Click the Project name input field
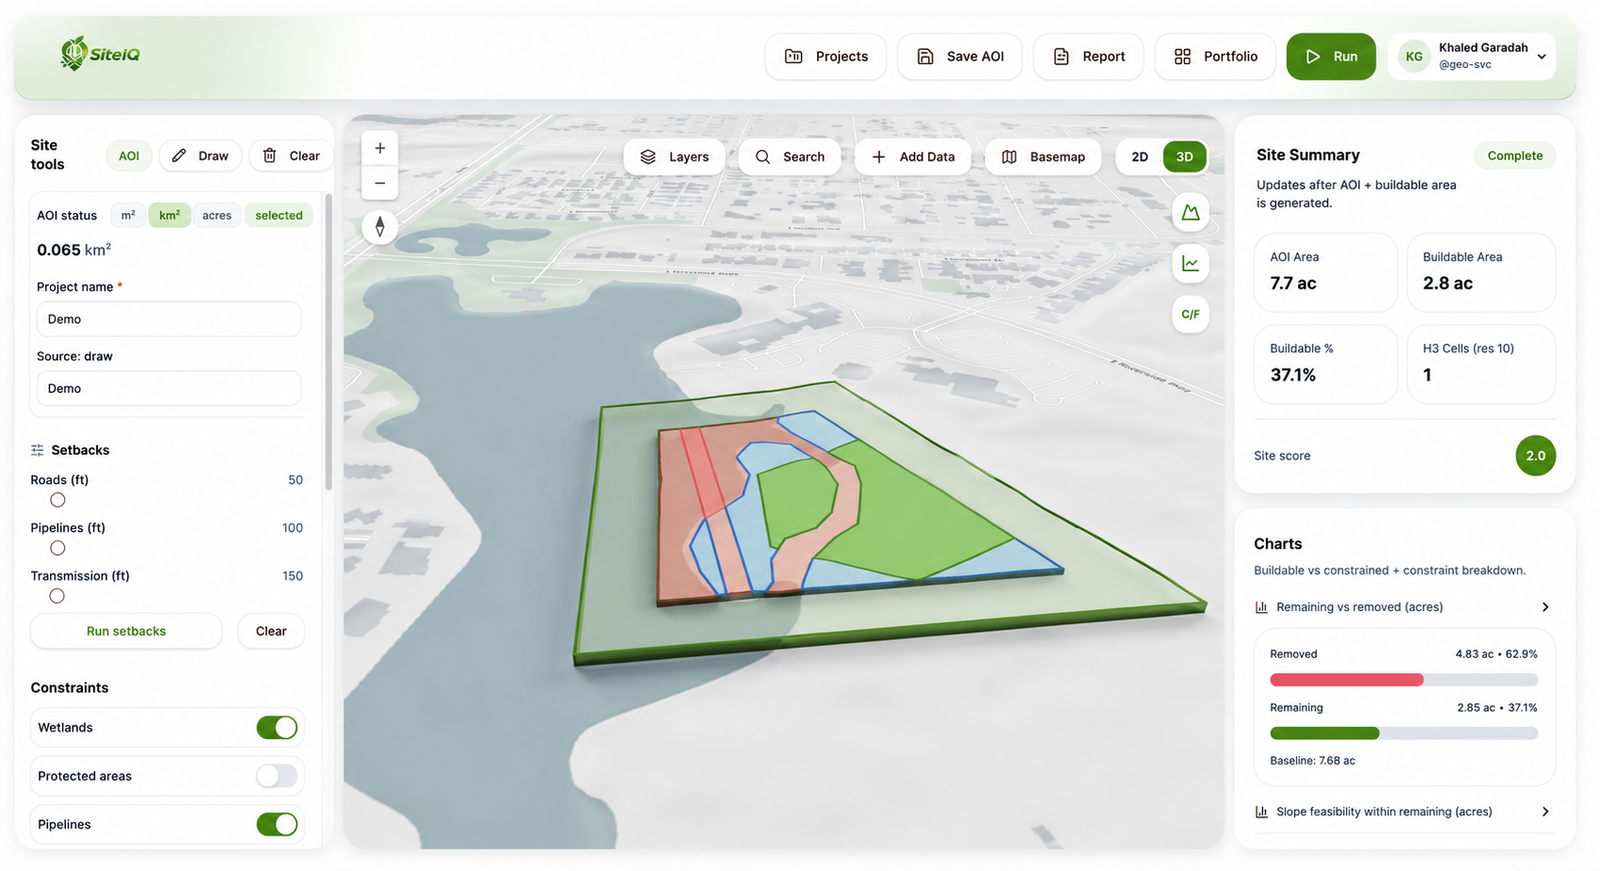 click(x=169, y=319)
